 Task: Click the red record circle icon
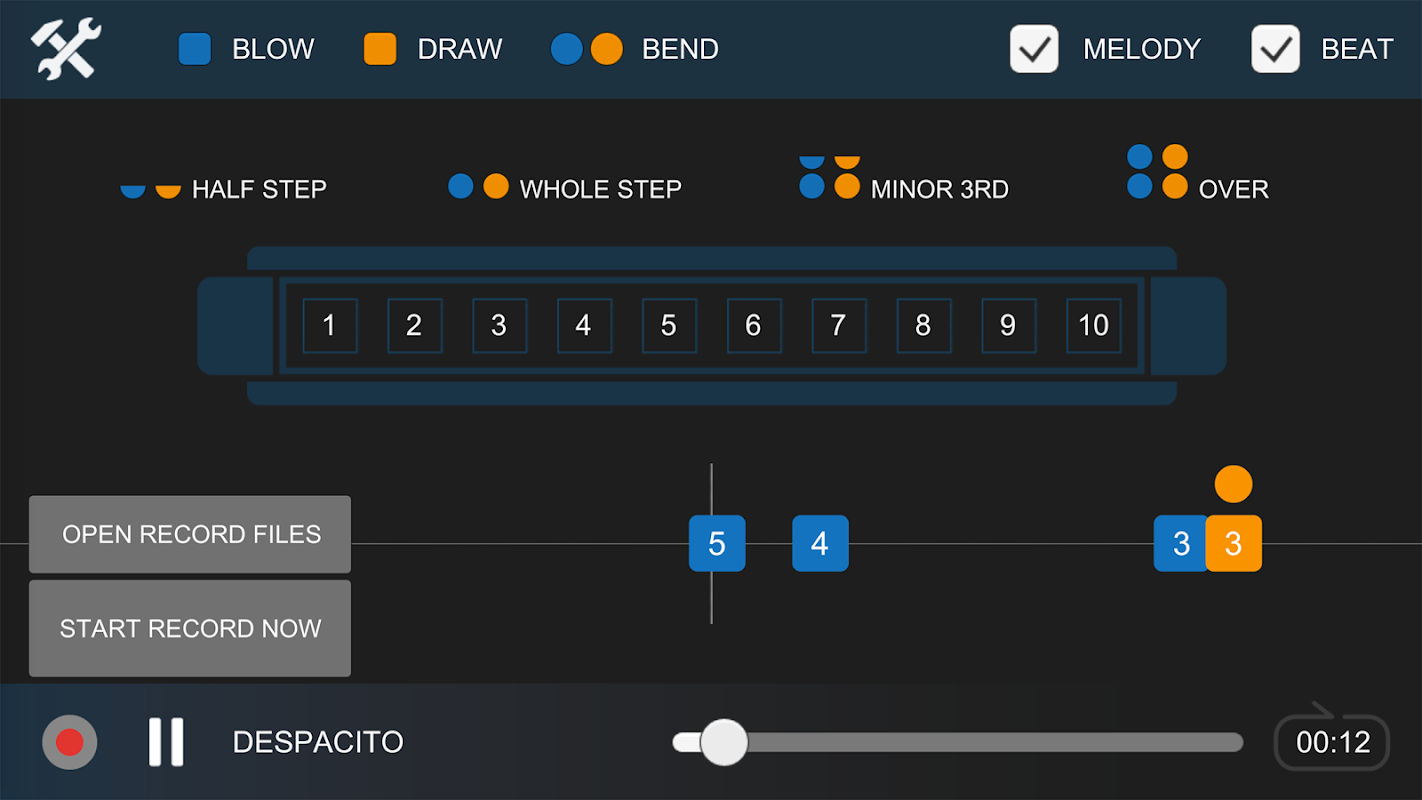69,742
